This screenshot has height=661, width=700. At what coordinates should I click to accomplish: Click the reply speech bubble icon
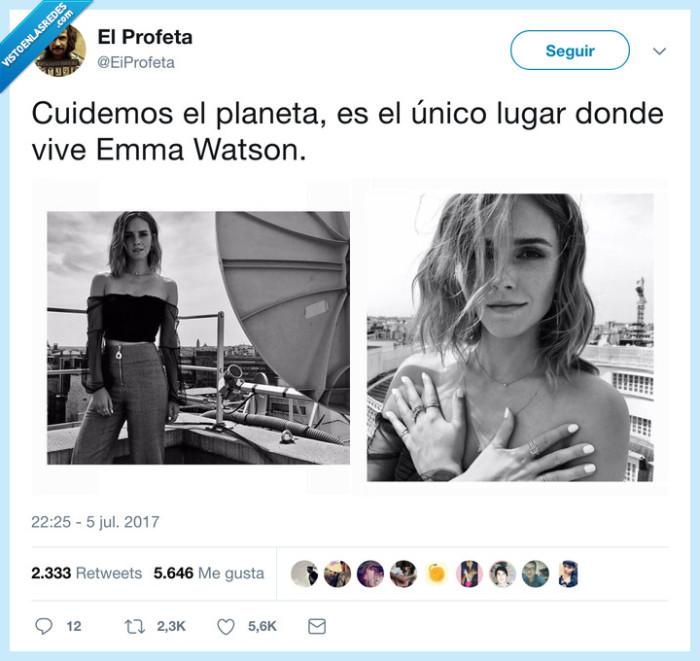[44, 626]
